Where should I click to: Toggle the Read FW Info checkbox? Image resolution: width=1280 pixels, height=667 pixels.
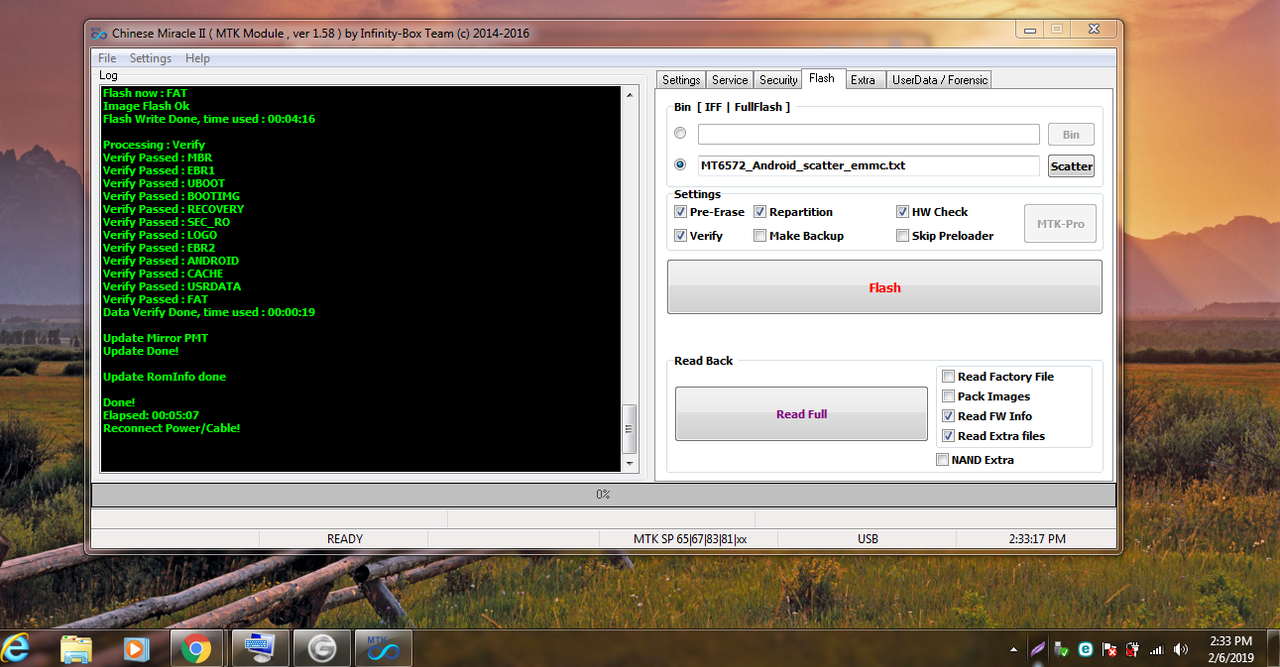point(948,416)
